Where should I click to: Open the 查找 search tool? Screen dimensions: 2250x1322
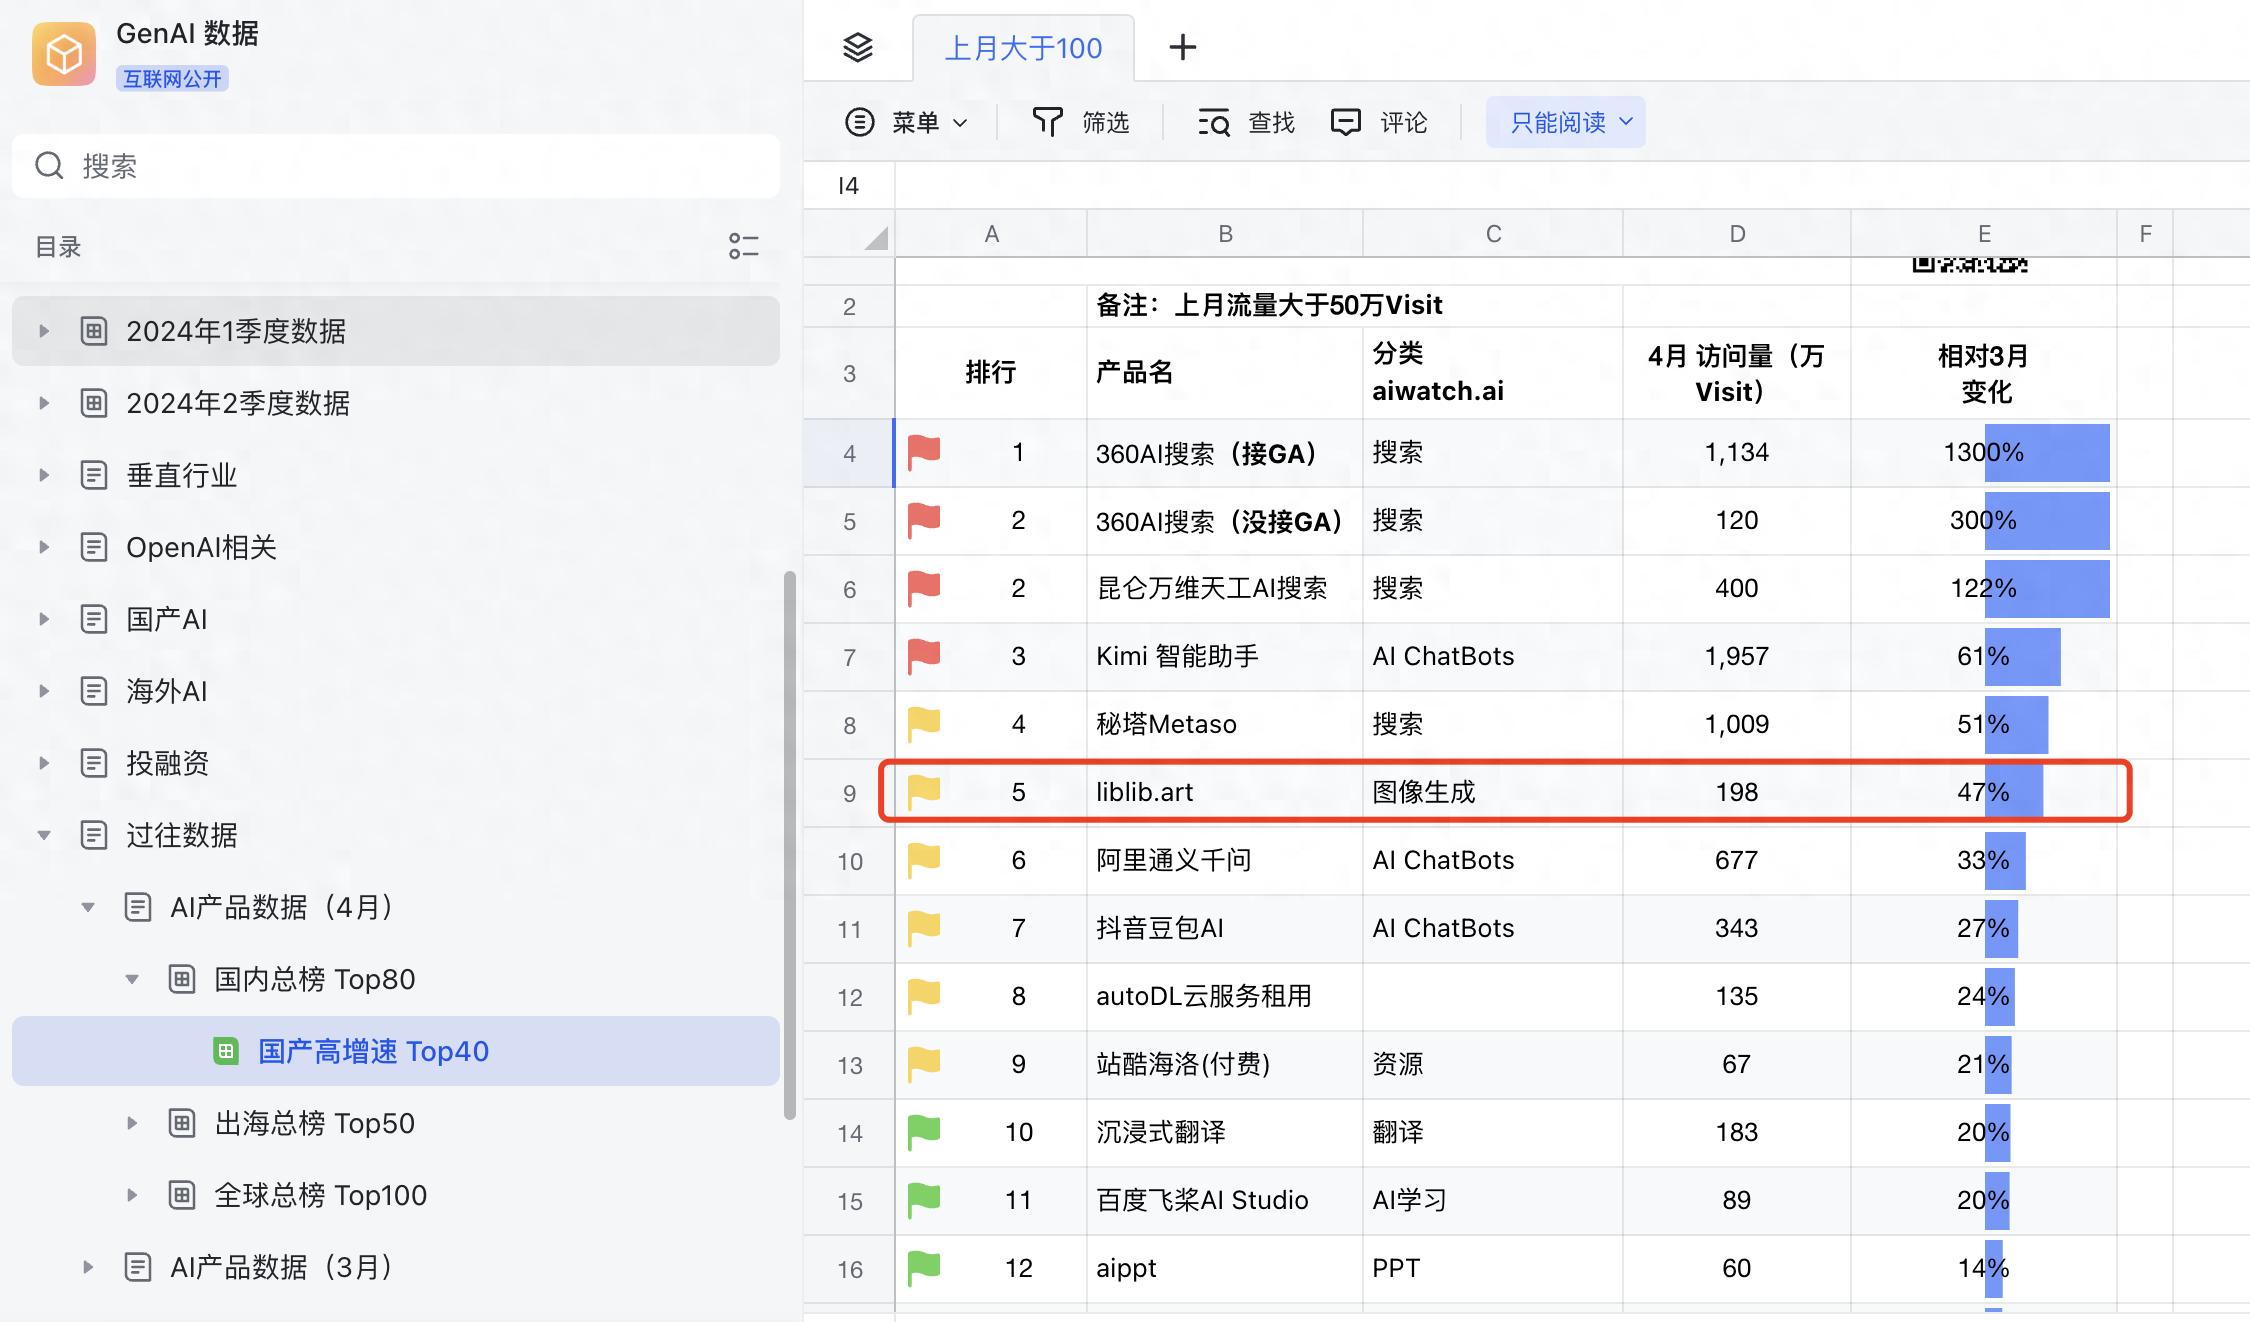tap(1246, 122)
